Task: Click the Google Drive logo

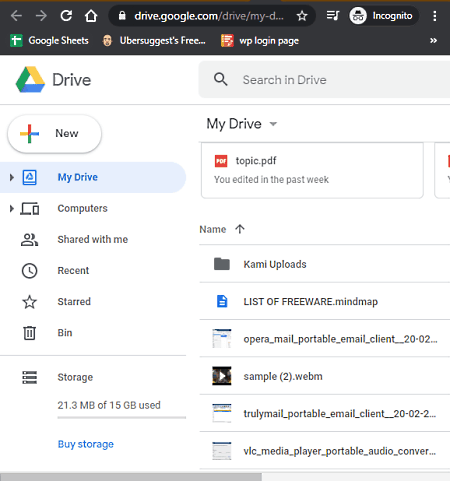Action: (30, 80)
